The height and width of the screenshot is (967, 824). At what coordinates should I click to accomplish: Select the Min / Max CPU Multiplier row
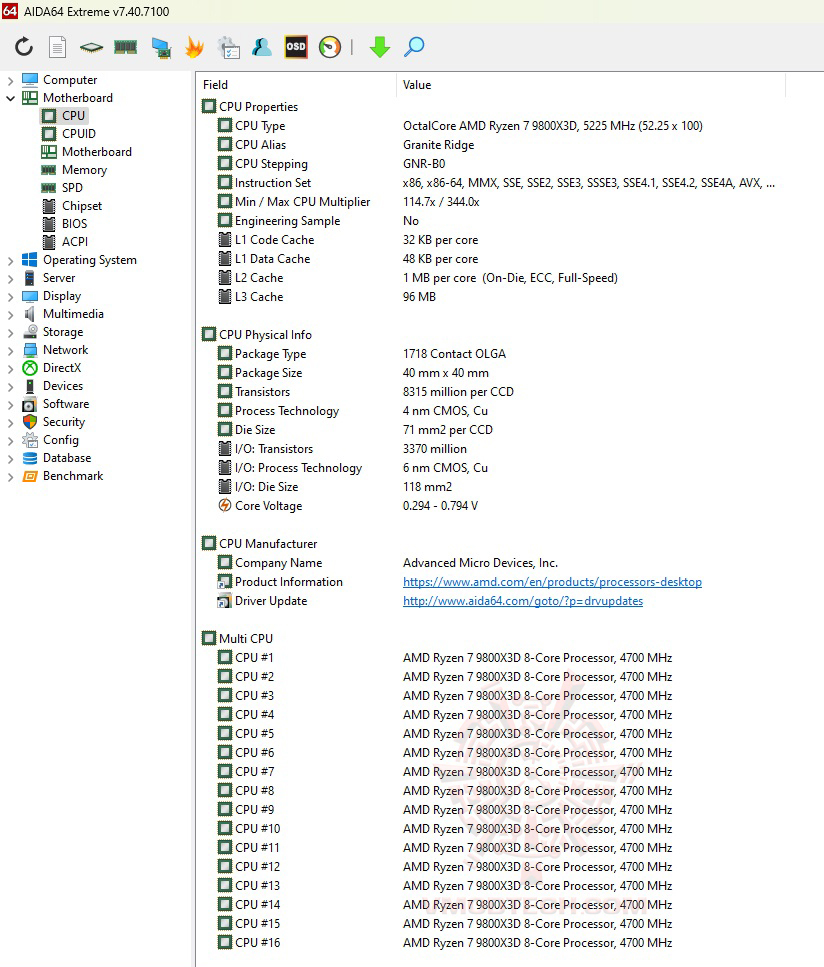[493, 202]
